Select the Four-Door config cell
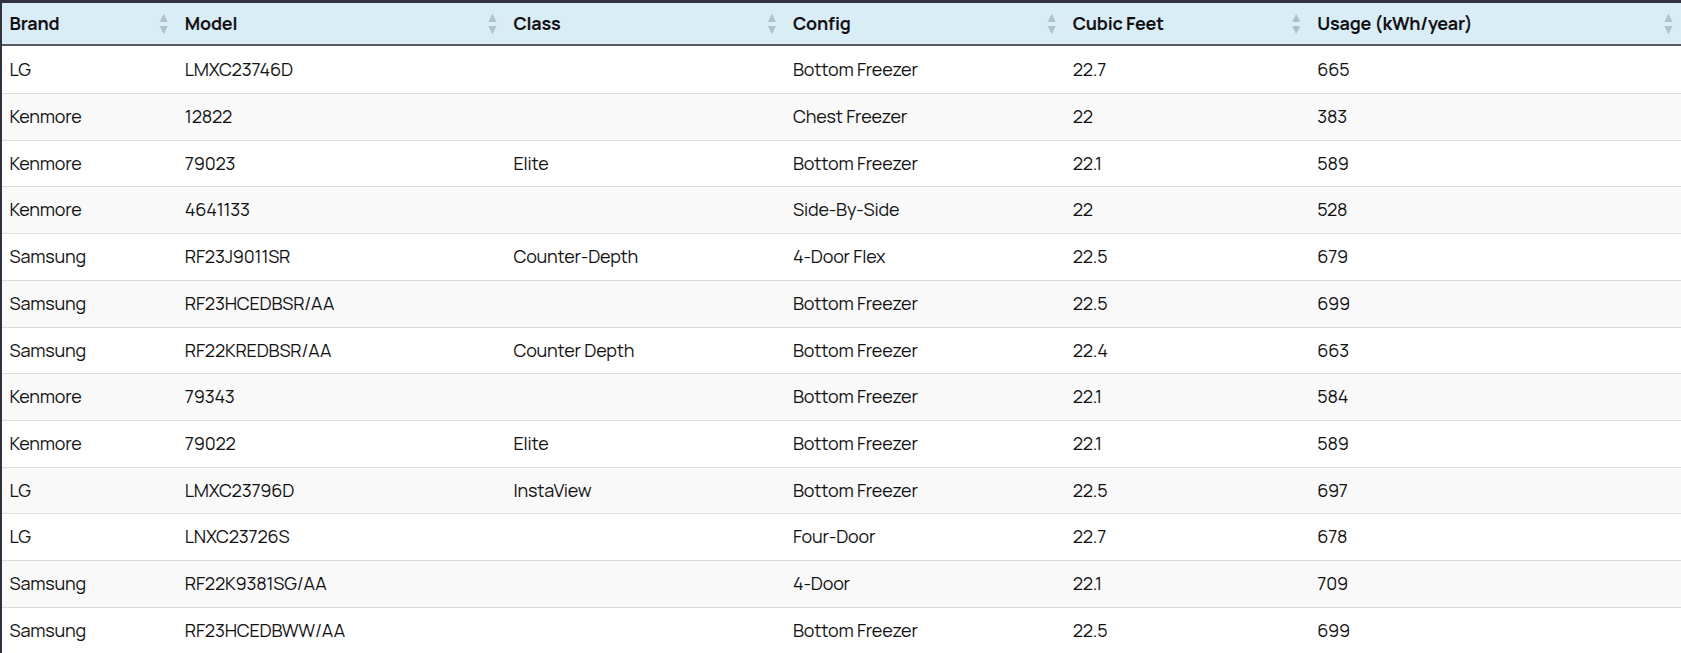This screenshot has height=653, width=1681. click(833, 537)
